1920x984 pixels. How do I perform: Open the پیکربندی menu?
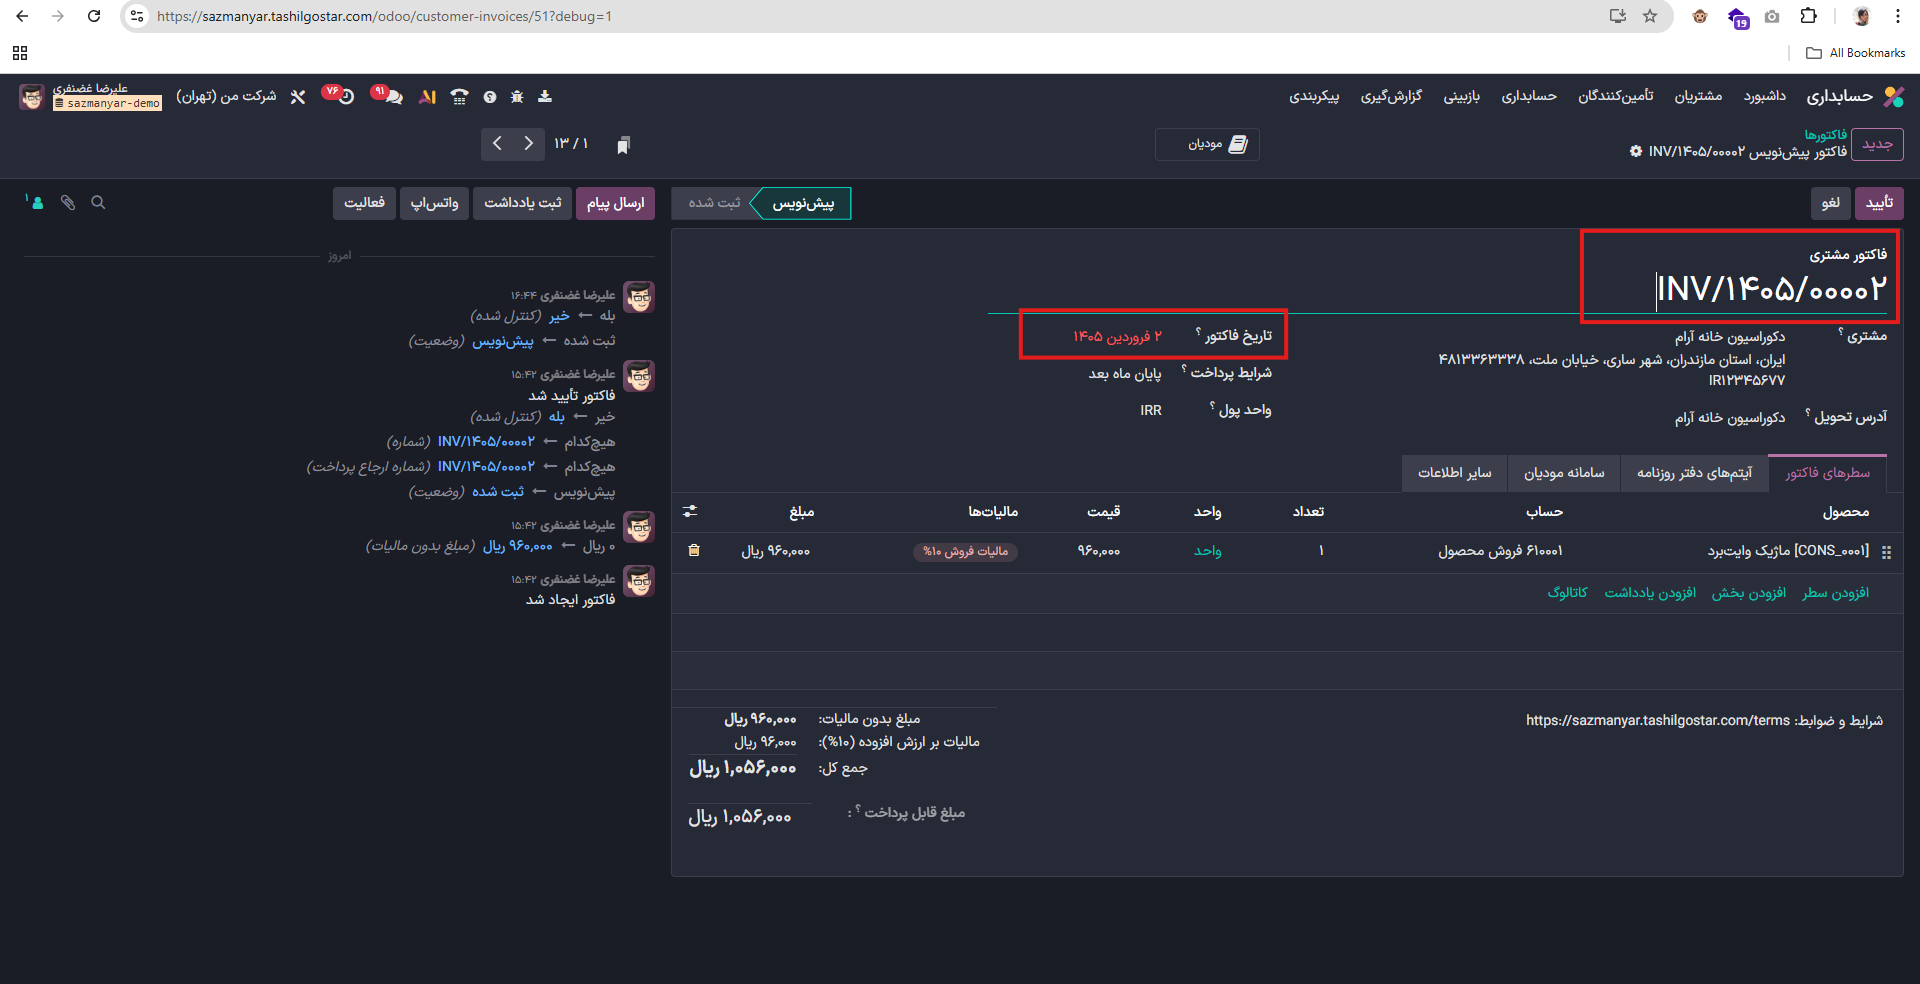[1314, 96]
